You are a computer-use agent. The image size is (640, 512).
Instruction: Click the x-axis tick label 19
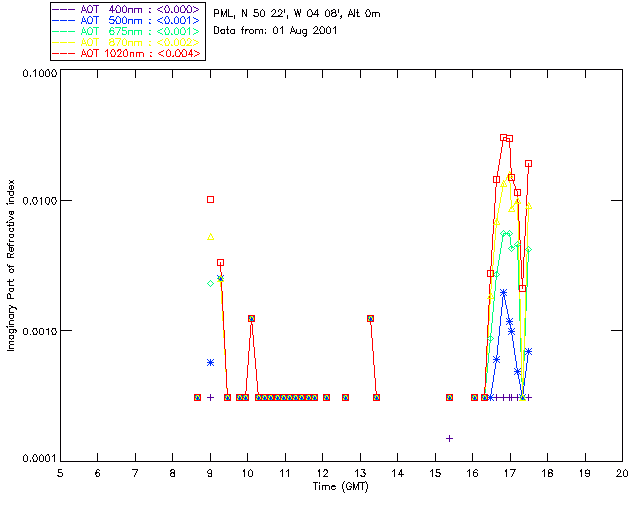point(585,473)
